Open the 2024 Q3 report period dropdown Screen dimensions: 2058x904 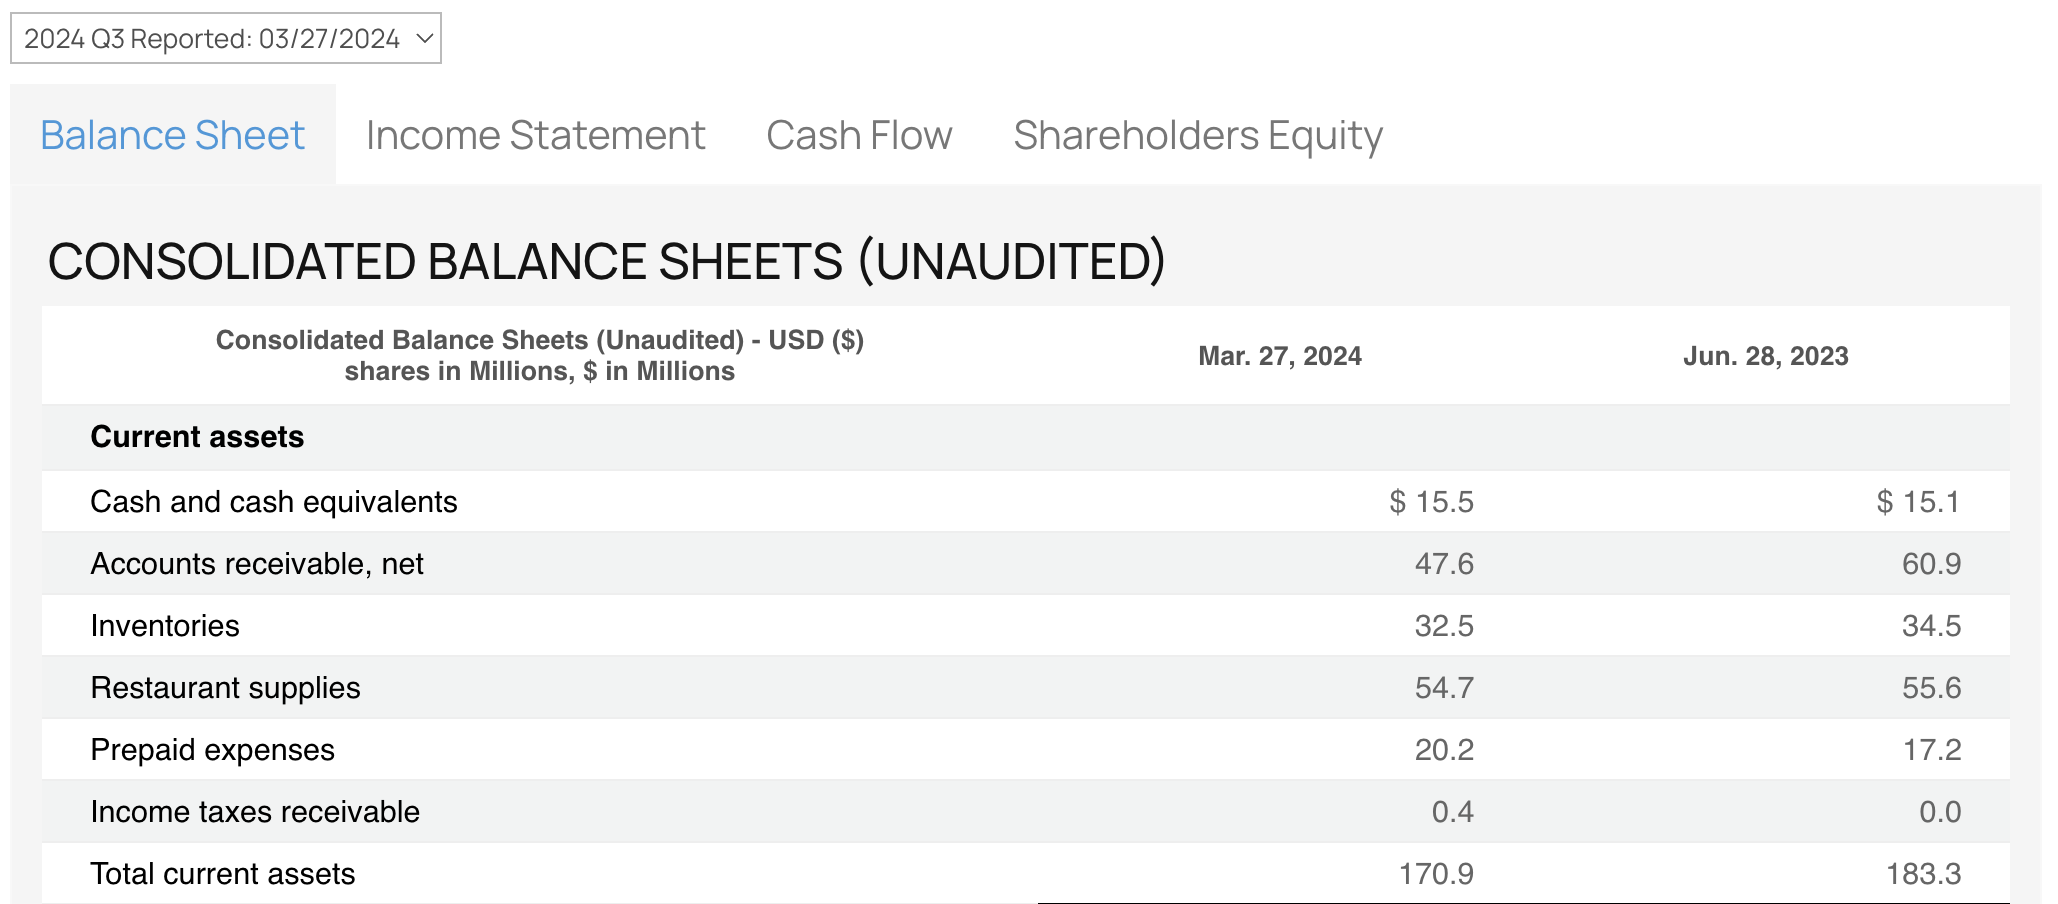(225, 39)
